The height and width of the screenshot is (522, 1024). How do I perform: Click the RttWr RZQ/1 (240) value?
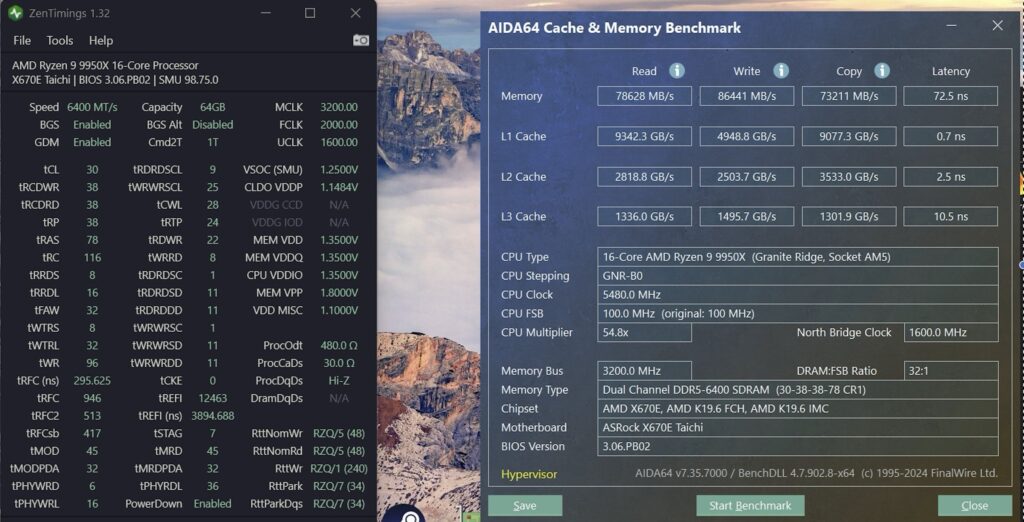[338, 469]
